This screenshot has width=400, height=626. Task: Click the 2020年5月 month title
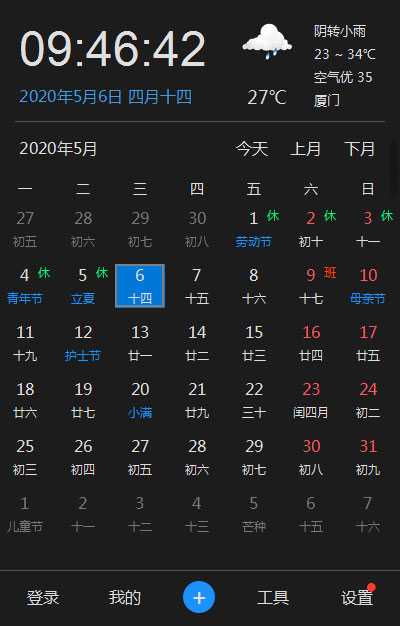(58, 149)
